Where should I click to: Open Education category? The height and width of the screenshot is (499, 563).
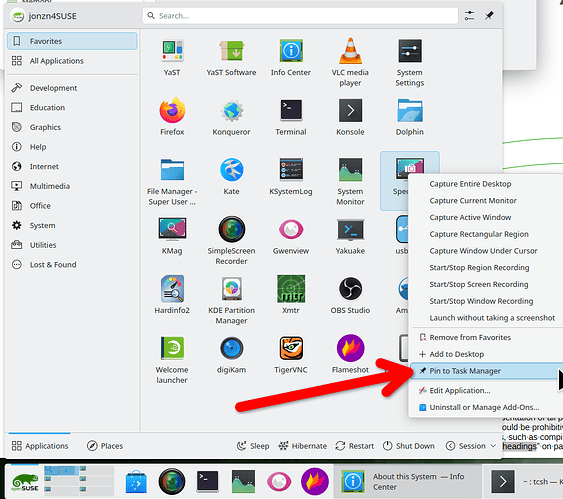pos(72,107)
